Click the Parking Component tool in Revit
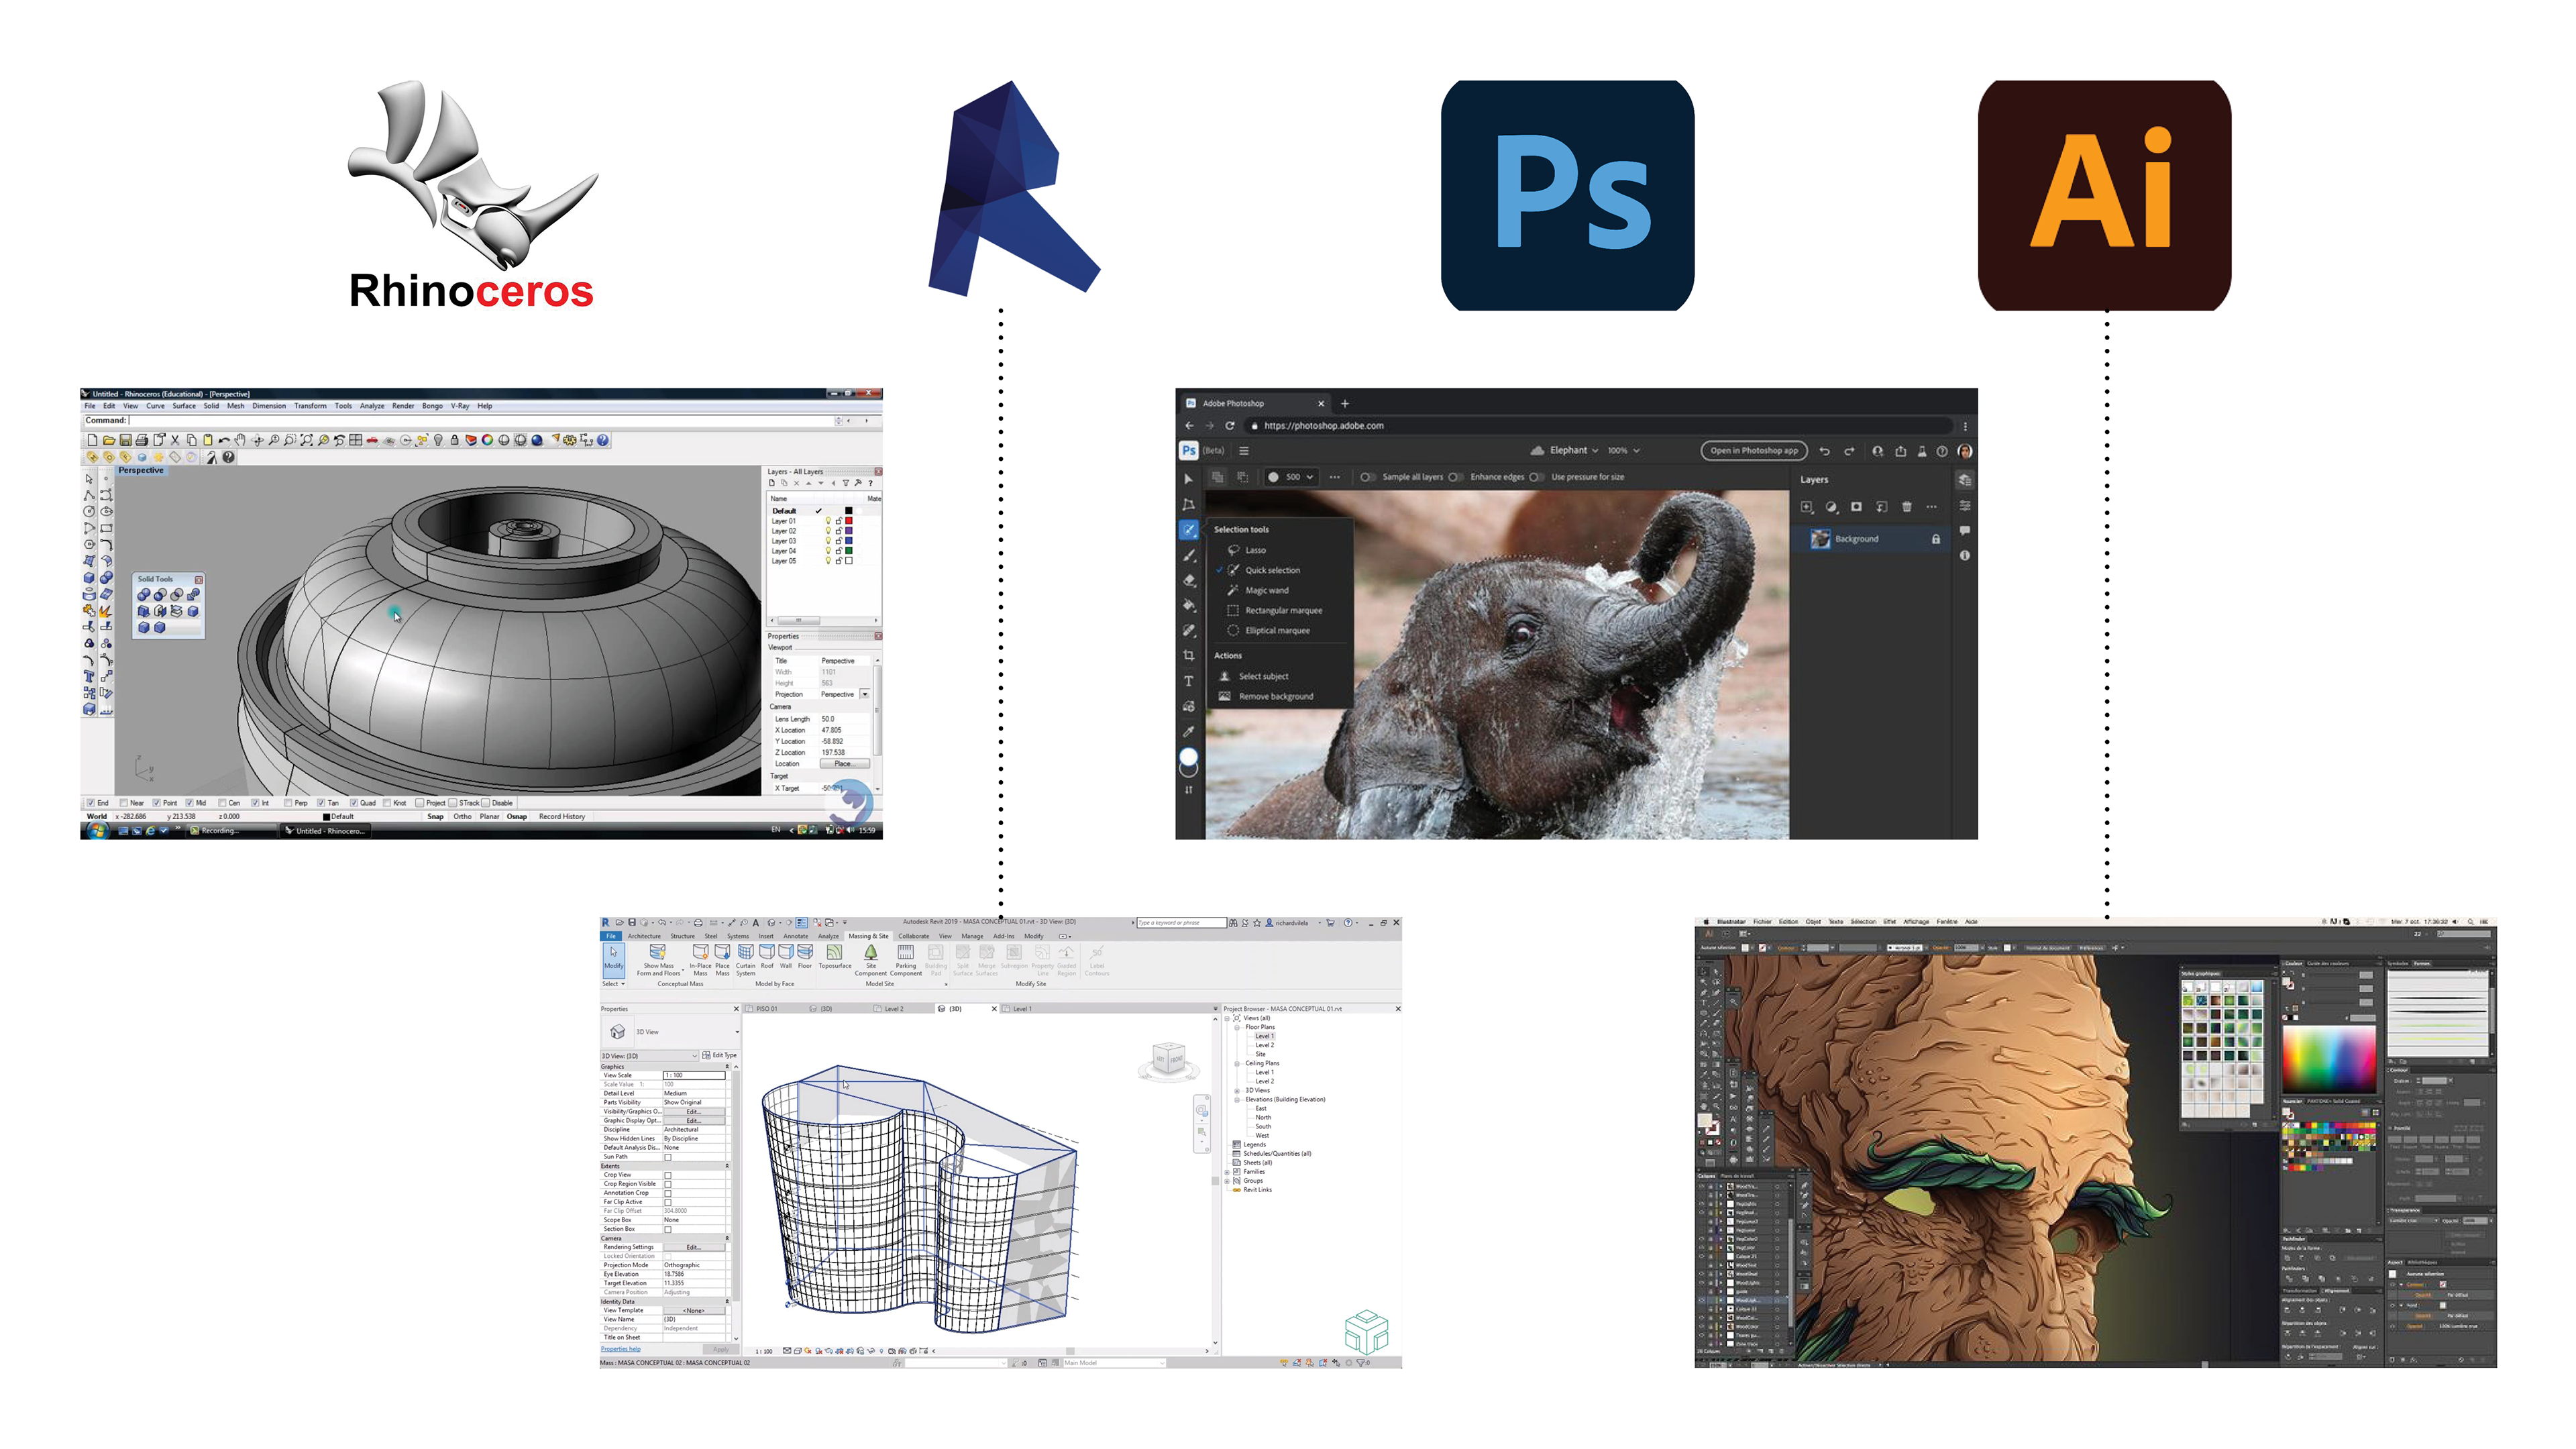Image resolution: width=2576 pixels, height=1449 pixels. tap(906, 960)
